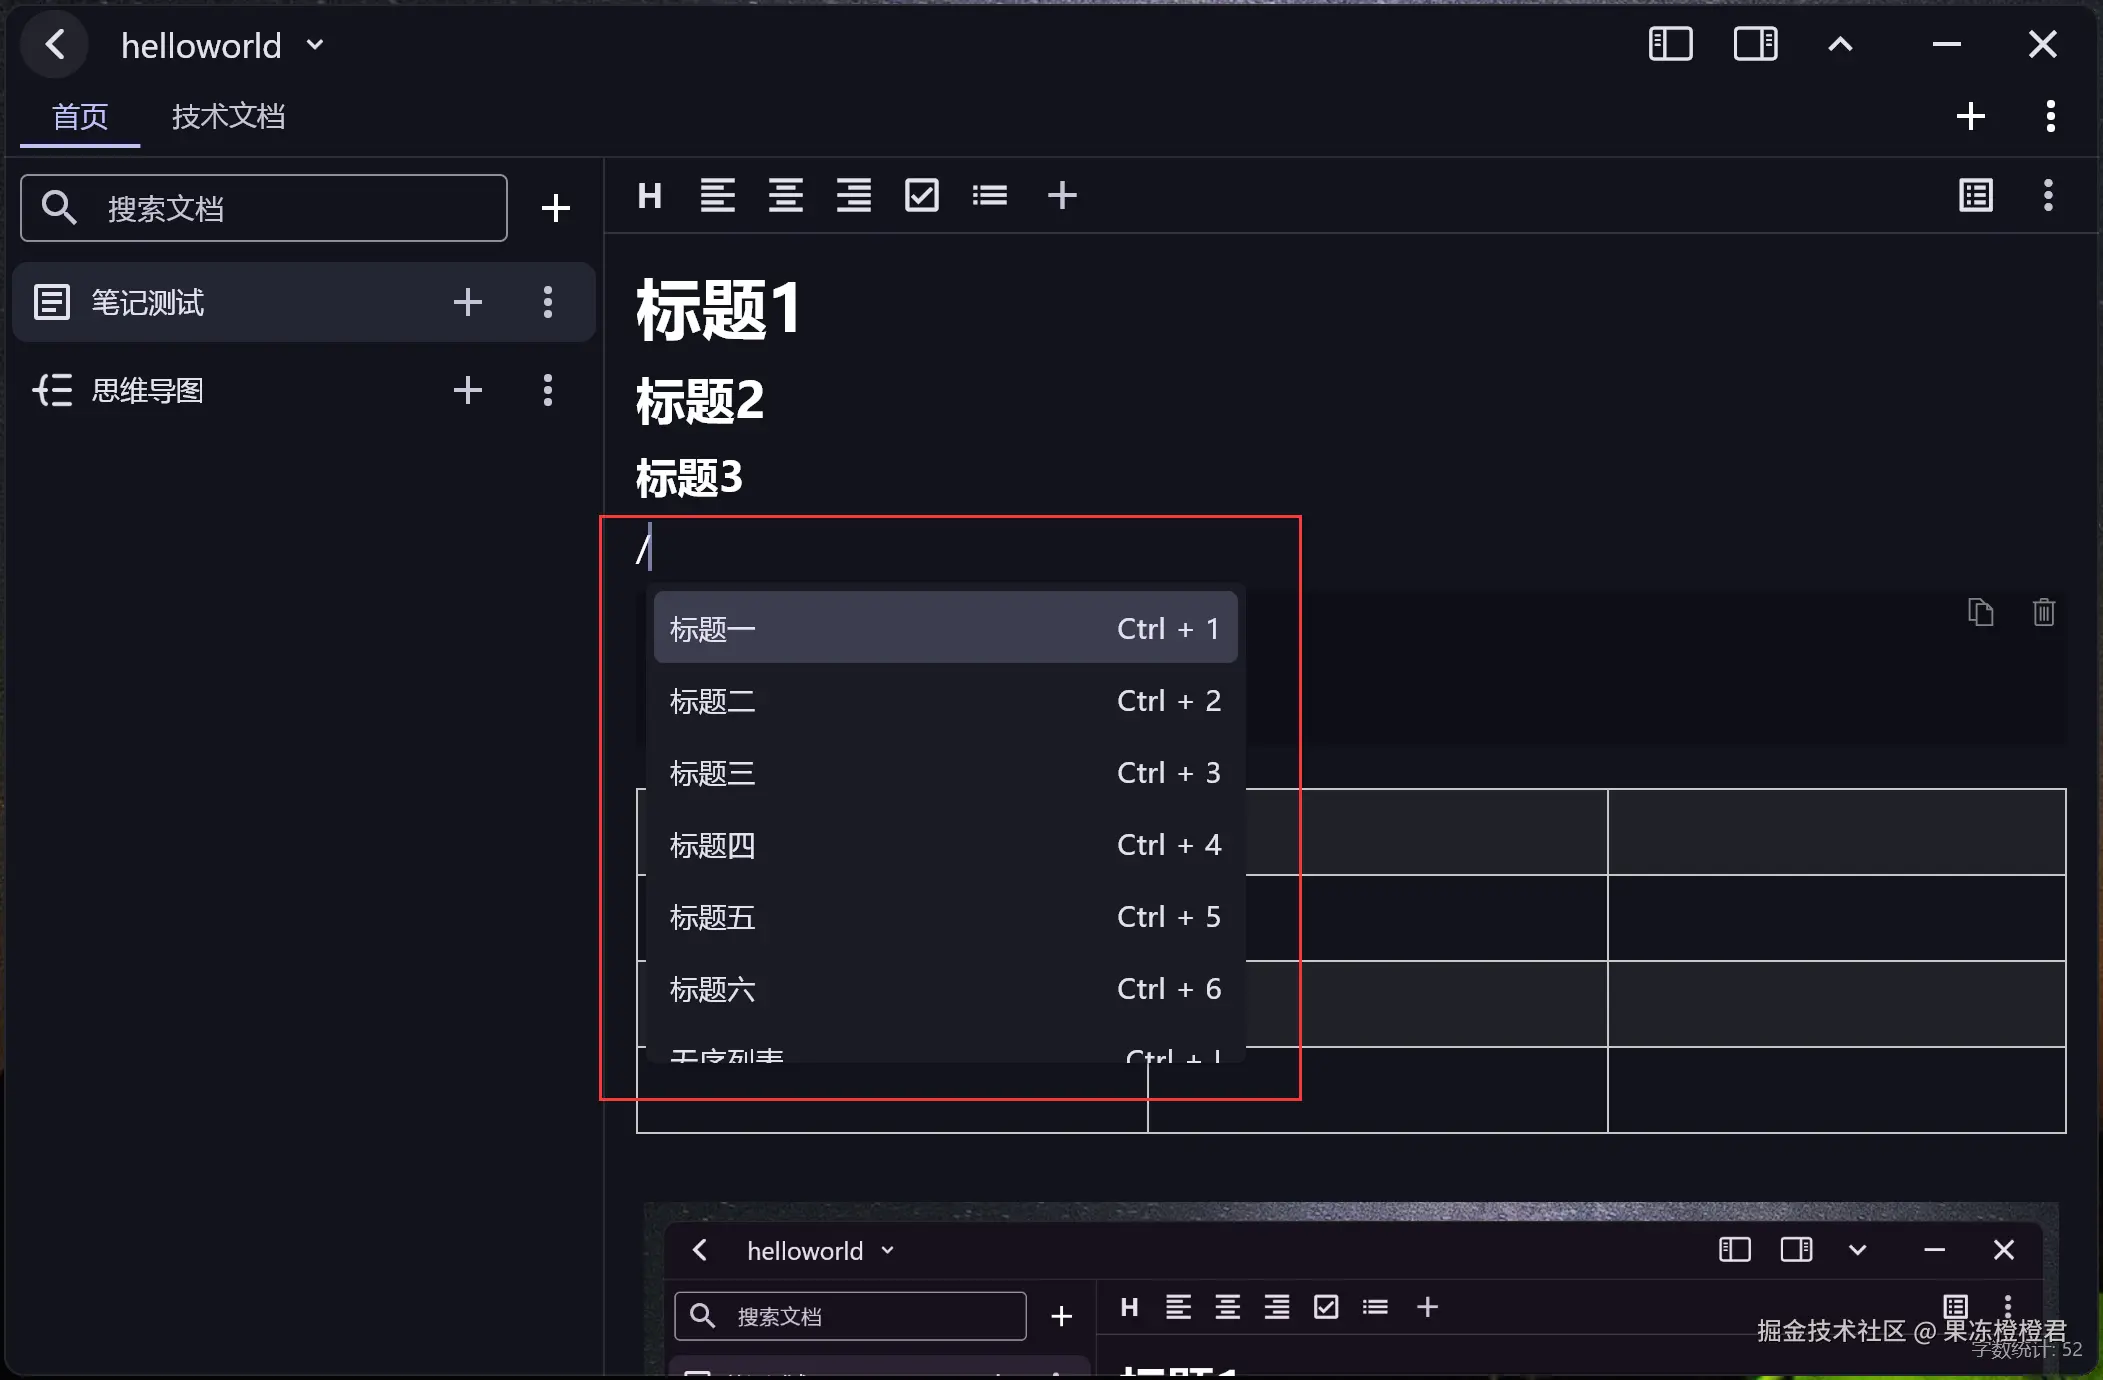Click the copy icon on code block
The height and width of the screenshot is (1380, 2103).
(x=1980, y=612)
